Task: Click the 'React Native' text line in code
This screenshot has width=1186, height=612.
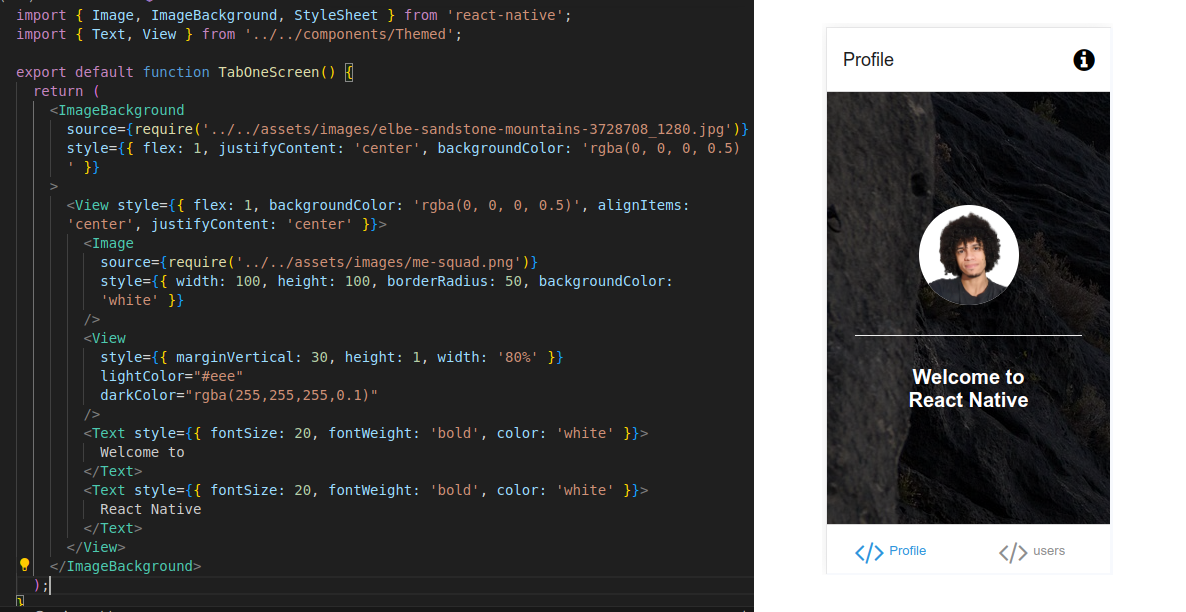Action: coord(151,509)
